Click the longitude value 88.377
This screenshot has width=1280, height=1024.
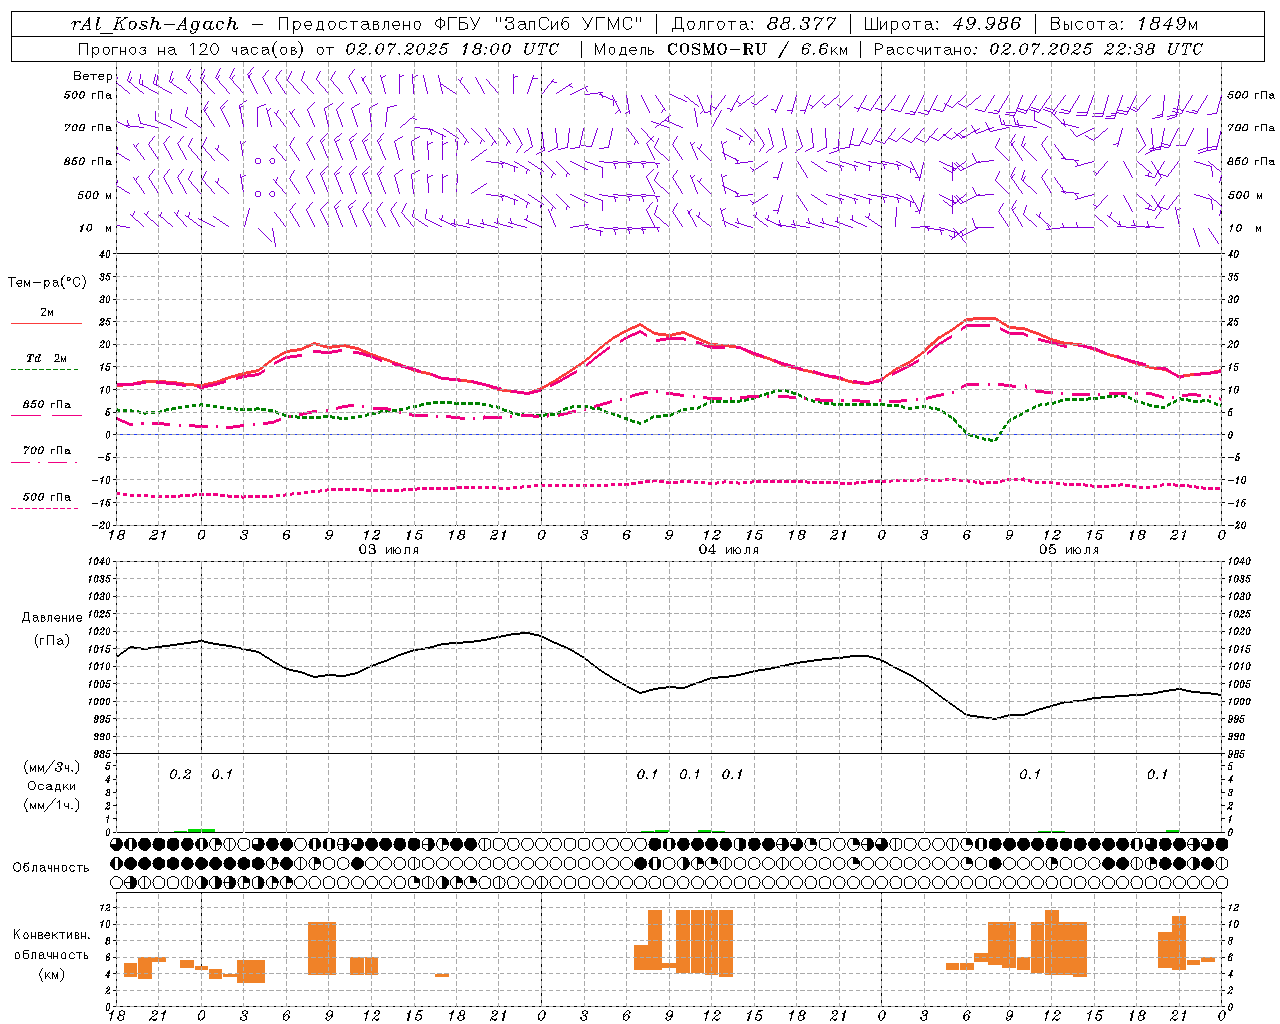point(802,24)
